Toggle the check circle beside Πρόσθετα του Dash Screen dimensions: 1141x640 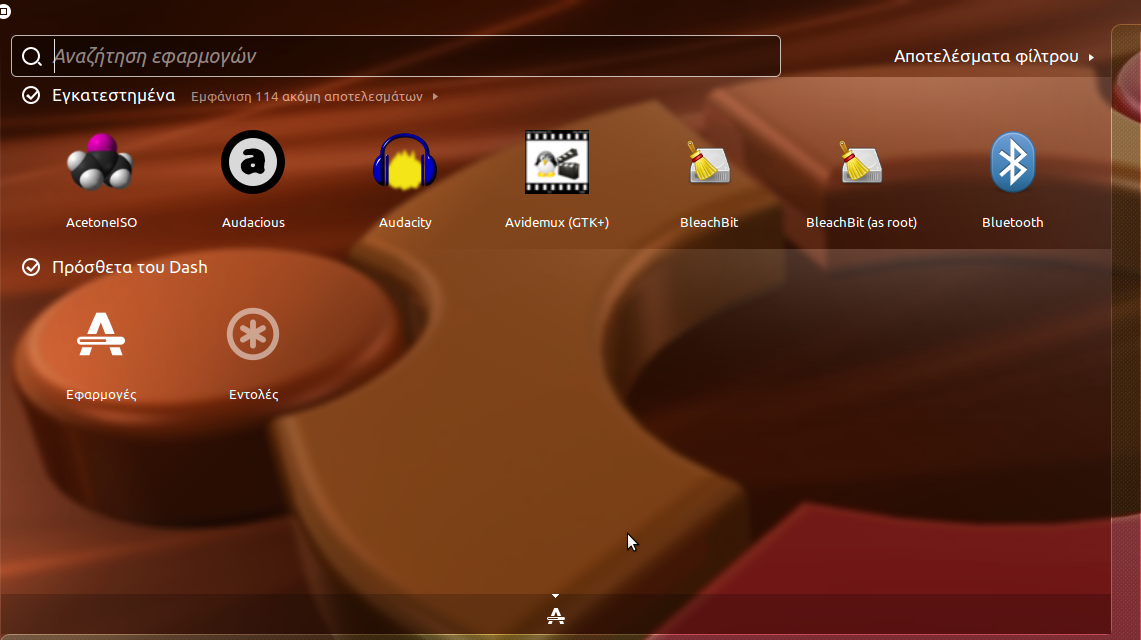(31, 268)
